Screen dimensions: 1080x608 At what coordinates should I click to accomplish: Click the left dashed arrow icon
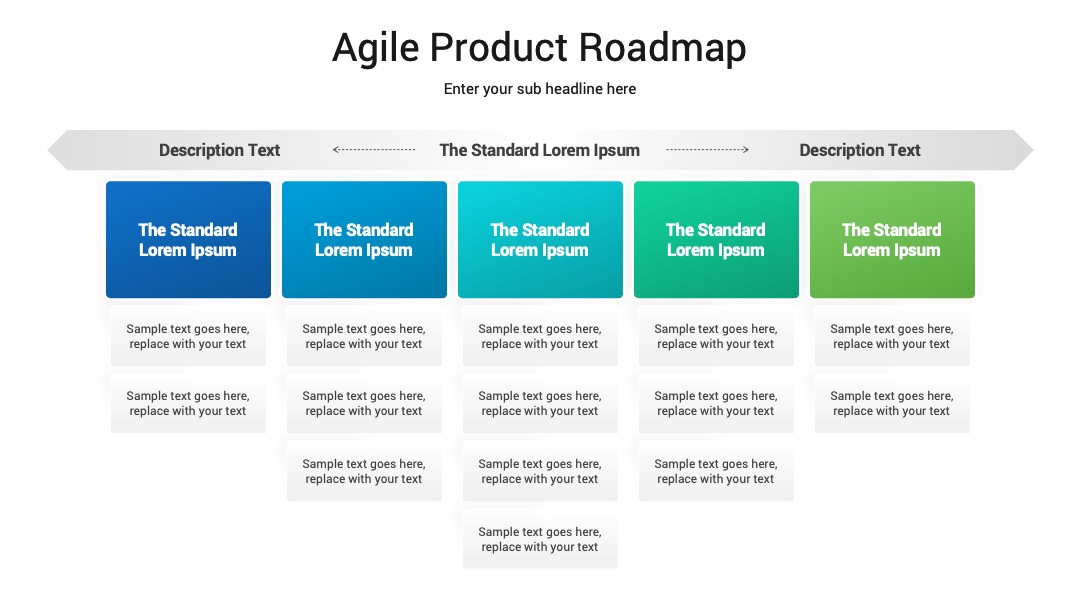coord(374,149)
